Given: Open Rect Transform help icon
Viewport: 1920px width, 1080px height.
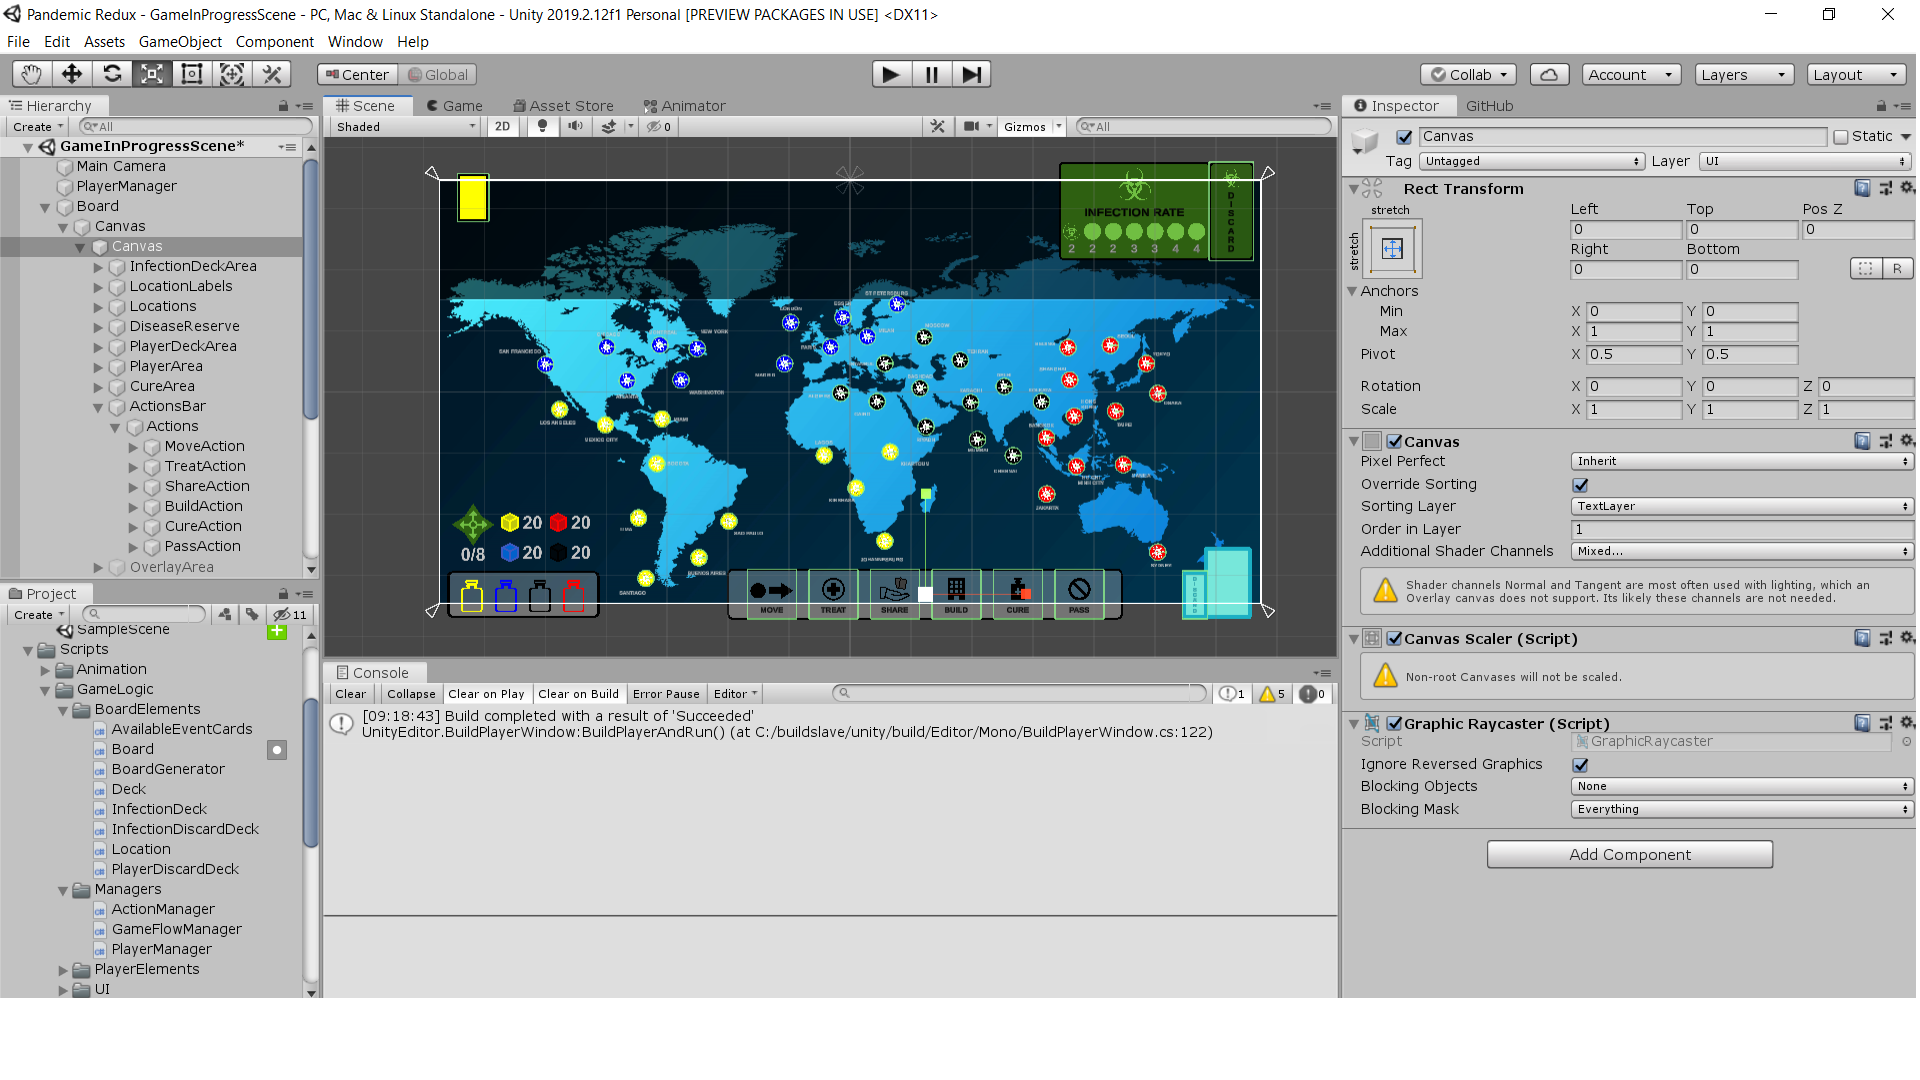Looking at the screenshot, I should 1862,188.
